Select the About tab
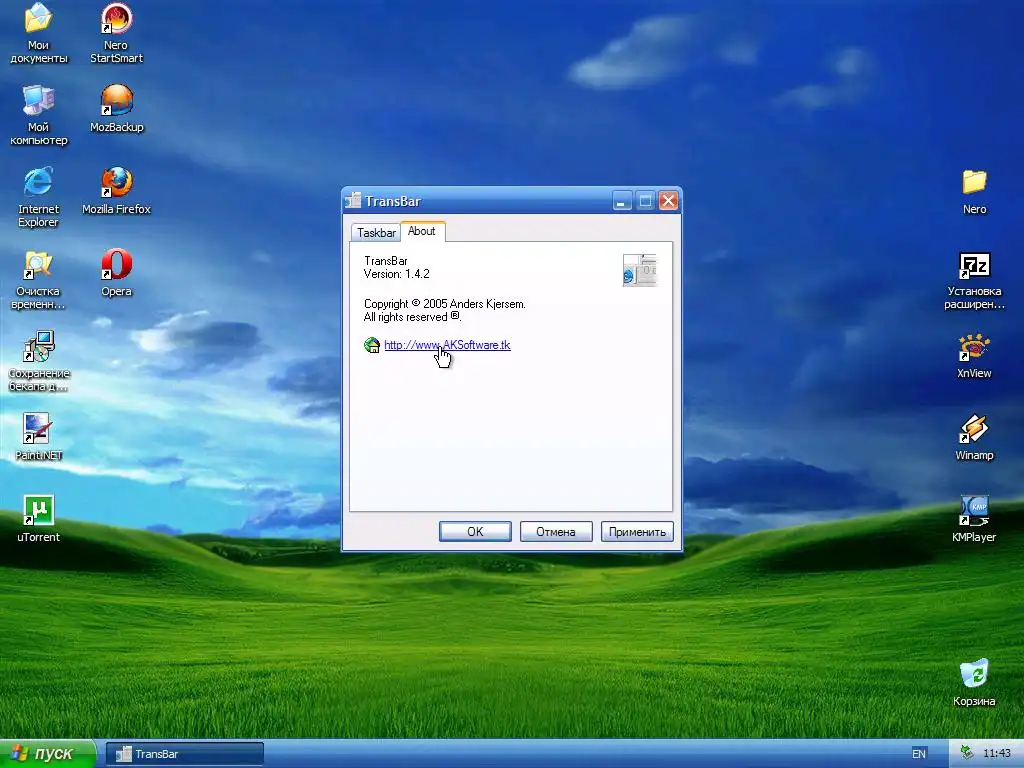 point(422,231)
